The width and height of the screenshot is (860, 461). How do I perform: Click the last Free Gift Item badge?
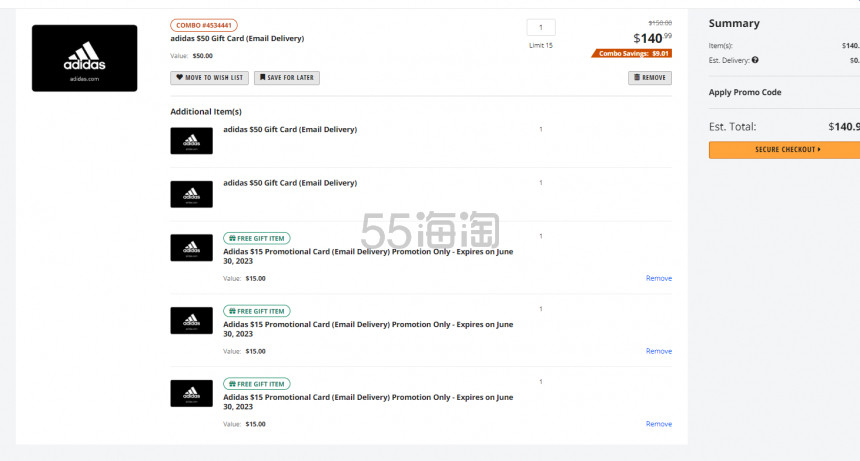click(x=256, y=383)
